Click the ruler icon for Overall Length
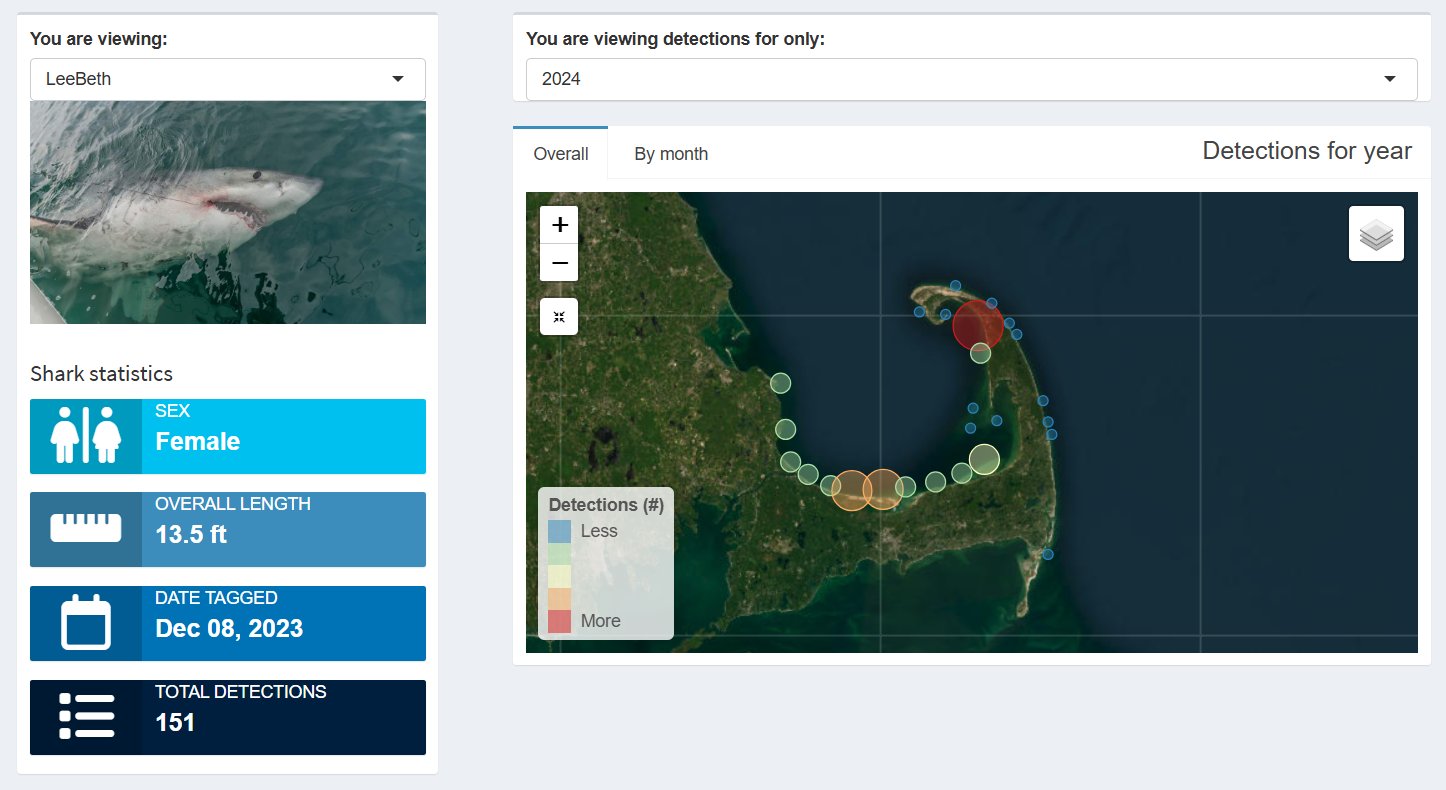This screenshot has width=1446, height=790. (x=86, y=529)
